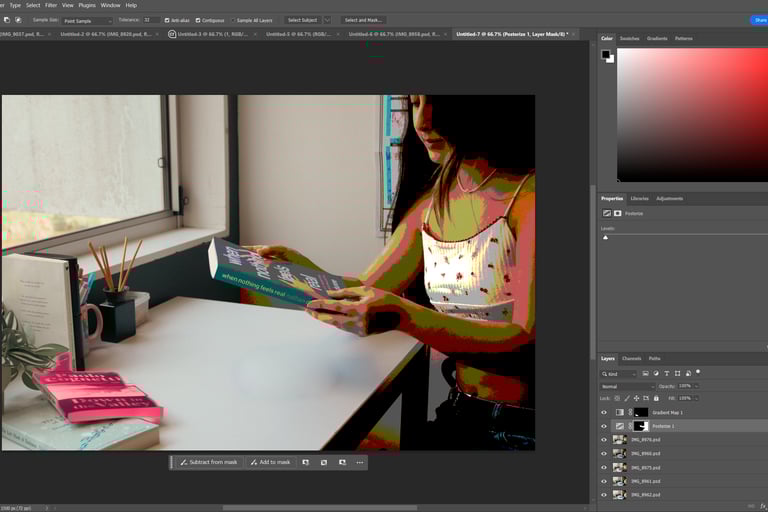
Task: Click the Select Subject button
Action: tap(302, 20)
